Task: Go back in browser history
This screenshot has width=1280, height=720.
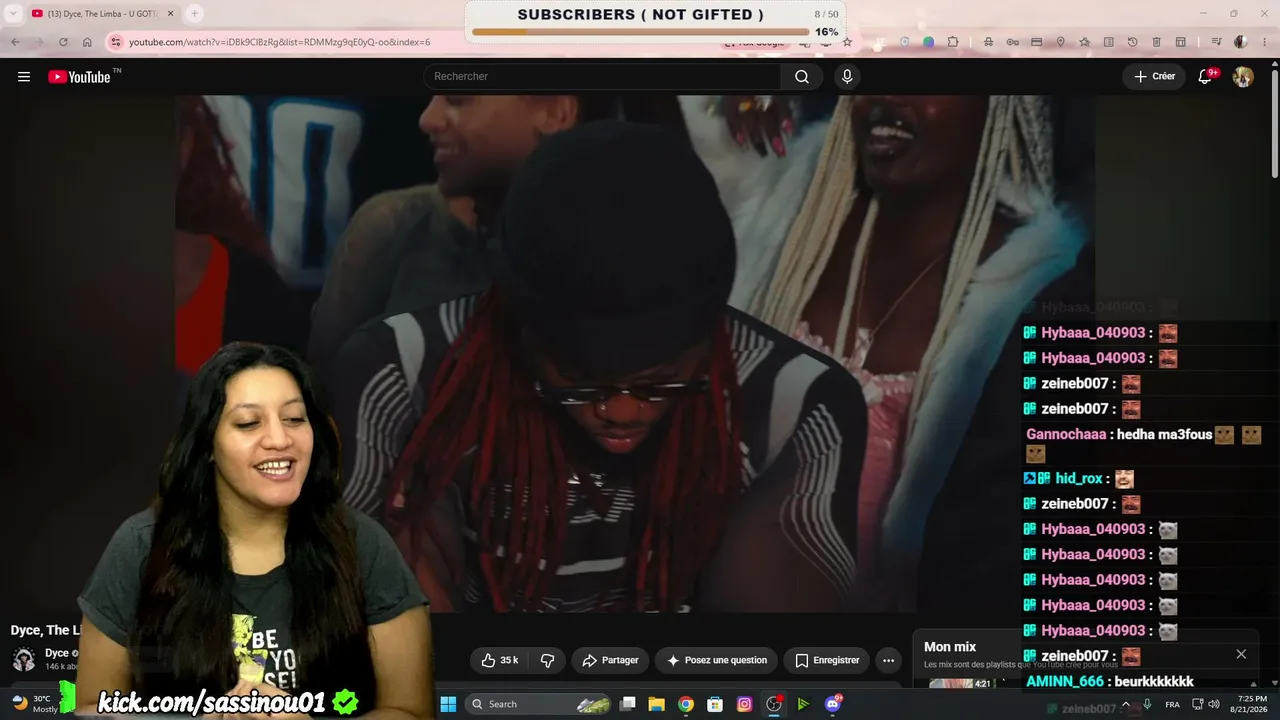Action: click(15, 42)
